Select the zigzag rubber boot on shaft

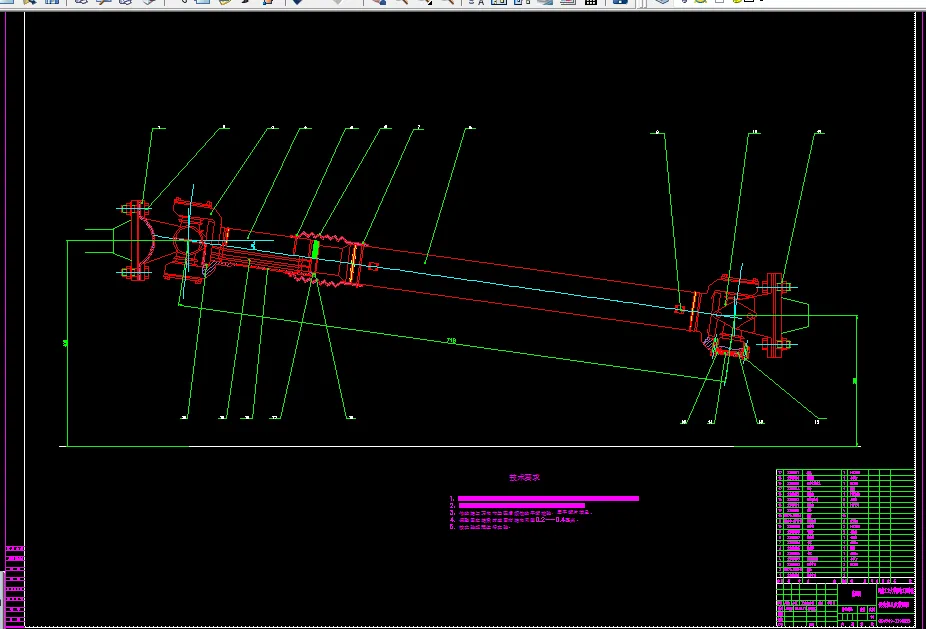[329, 259]
